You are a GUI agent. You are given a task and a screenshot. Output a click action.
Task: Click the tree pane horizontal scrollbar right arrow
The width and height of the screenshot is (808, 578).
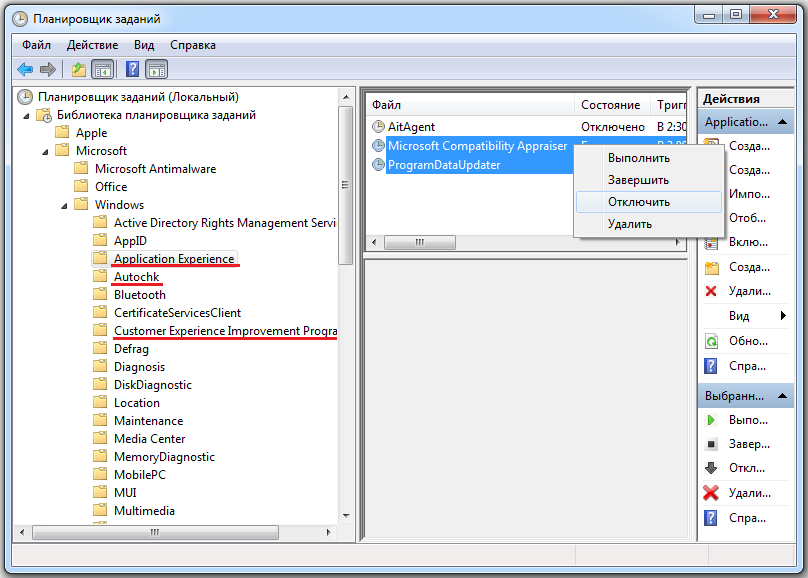pos(329,532)
